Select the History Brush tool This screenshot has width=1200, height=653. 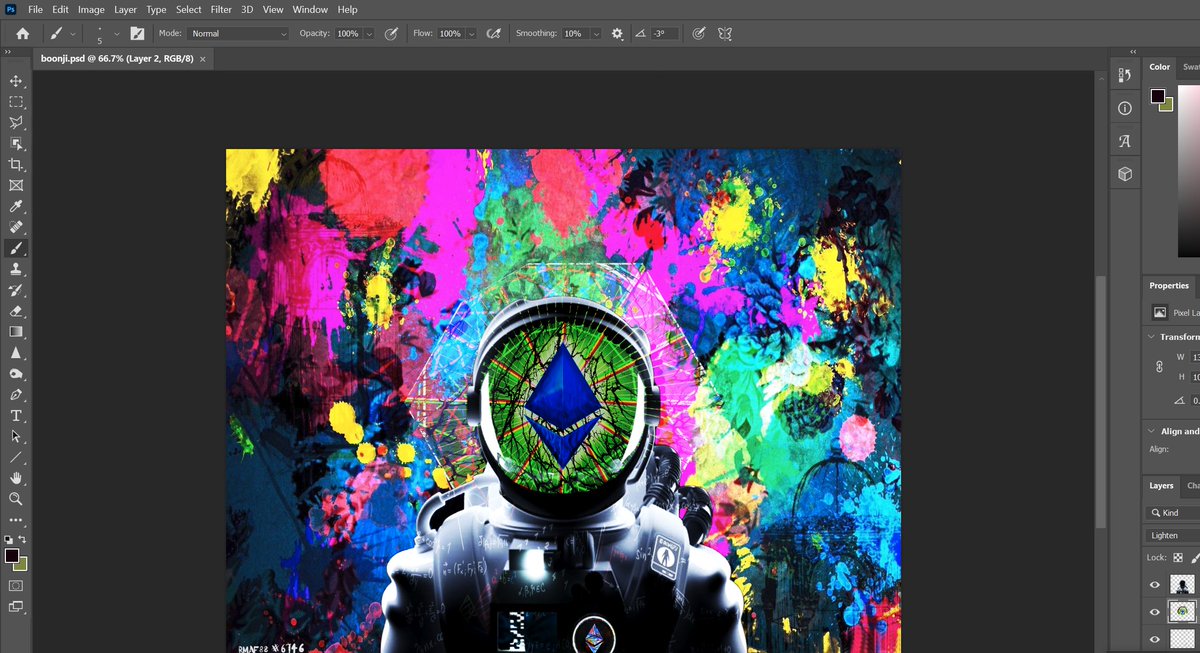click(x=16, y=291)
